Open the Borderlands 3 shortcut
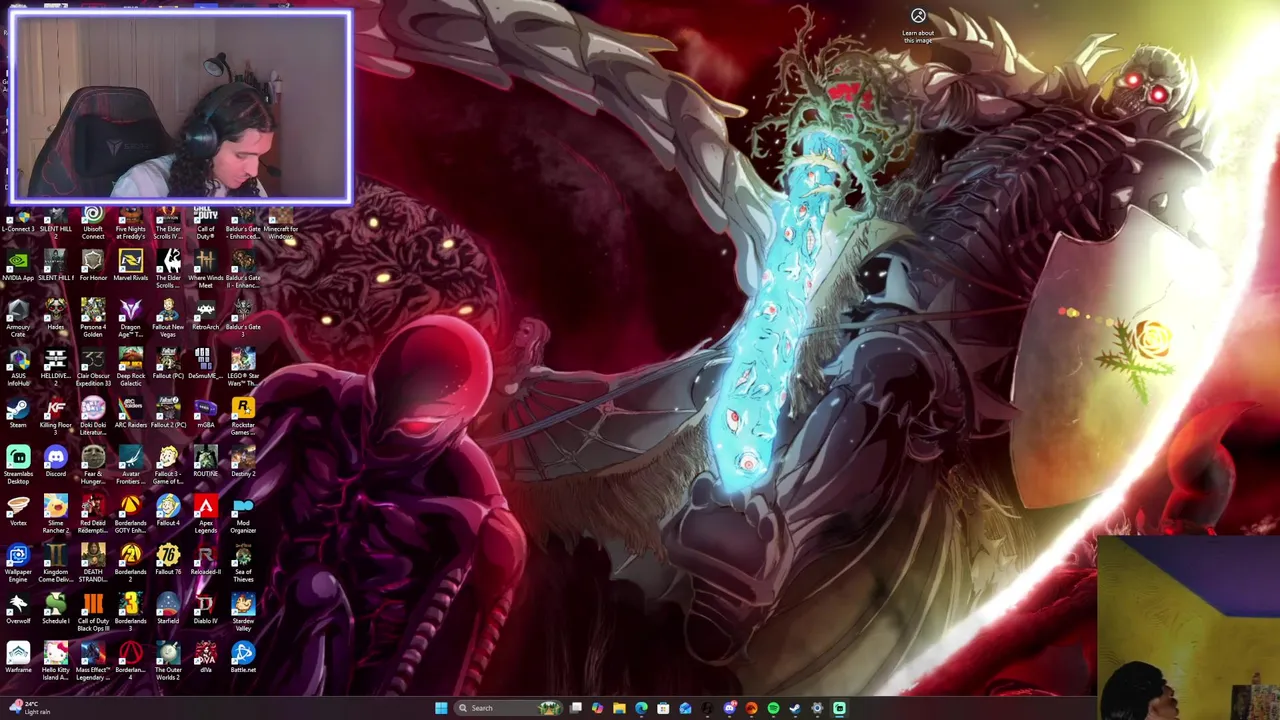 coord(130,613)
